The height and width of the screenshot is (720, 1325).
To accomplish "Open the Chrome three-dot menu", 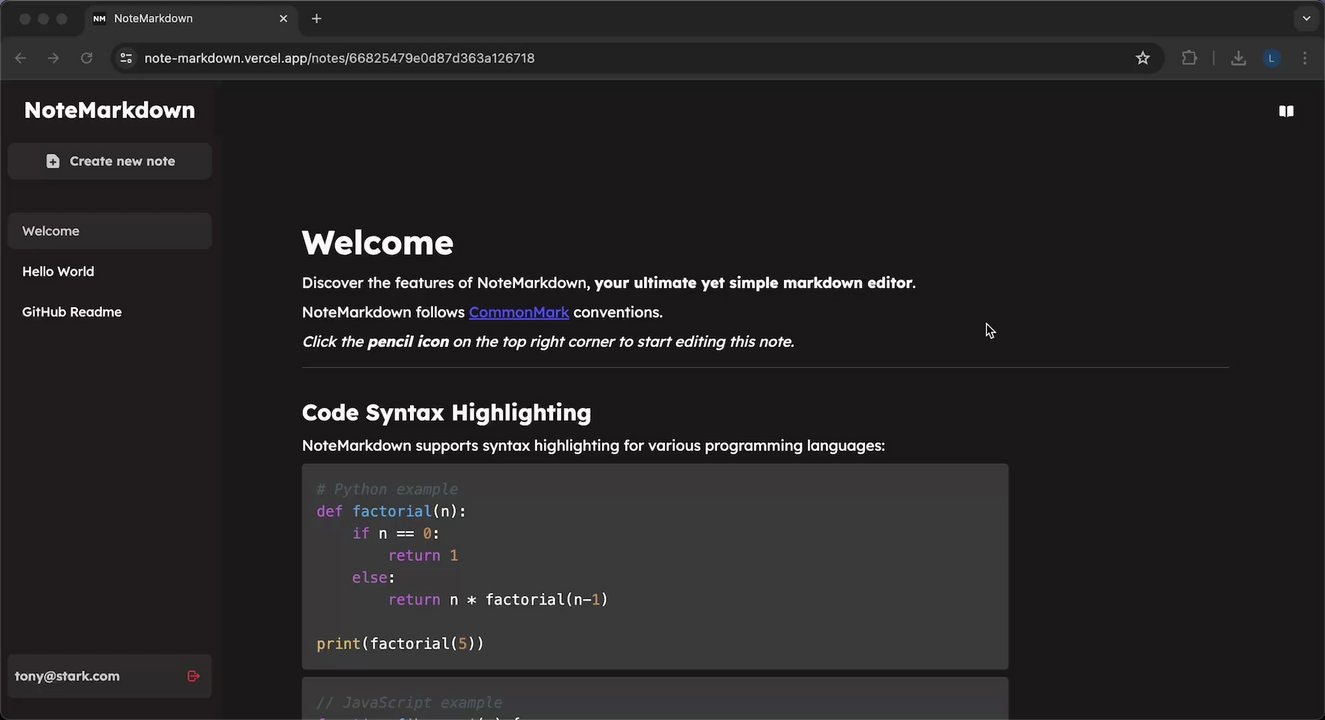I will pos(1305,58).
